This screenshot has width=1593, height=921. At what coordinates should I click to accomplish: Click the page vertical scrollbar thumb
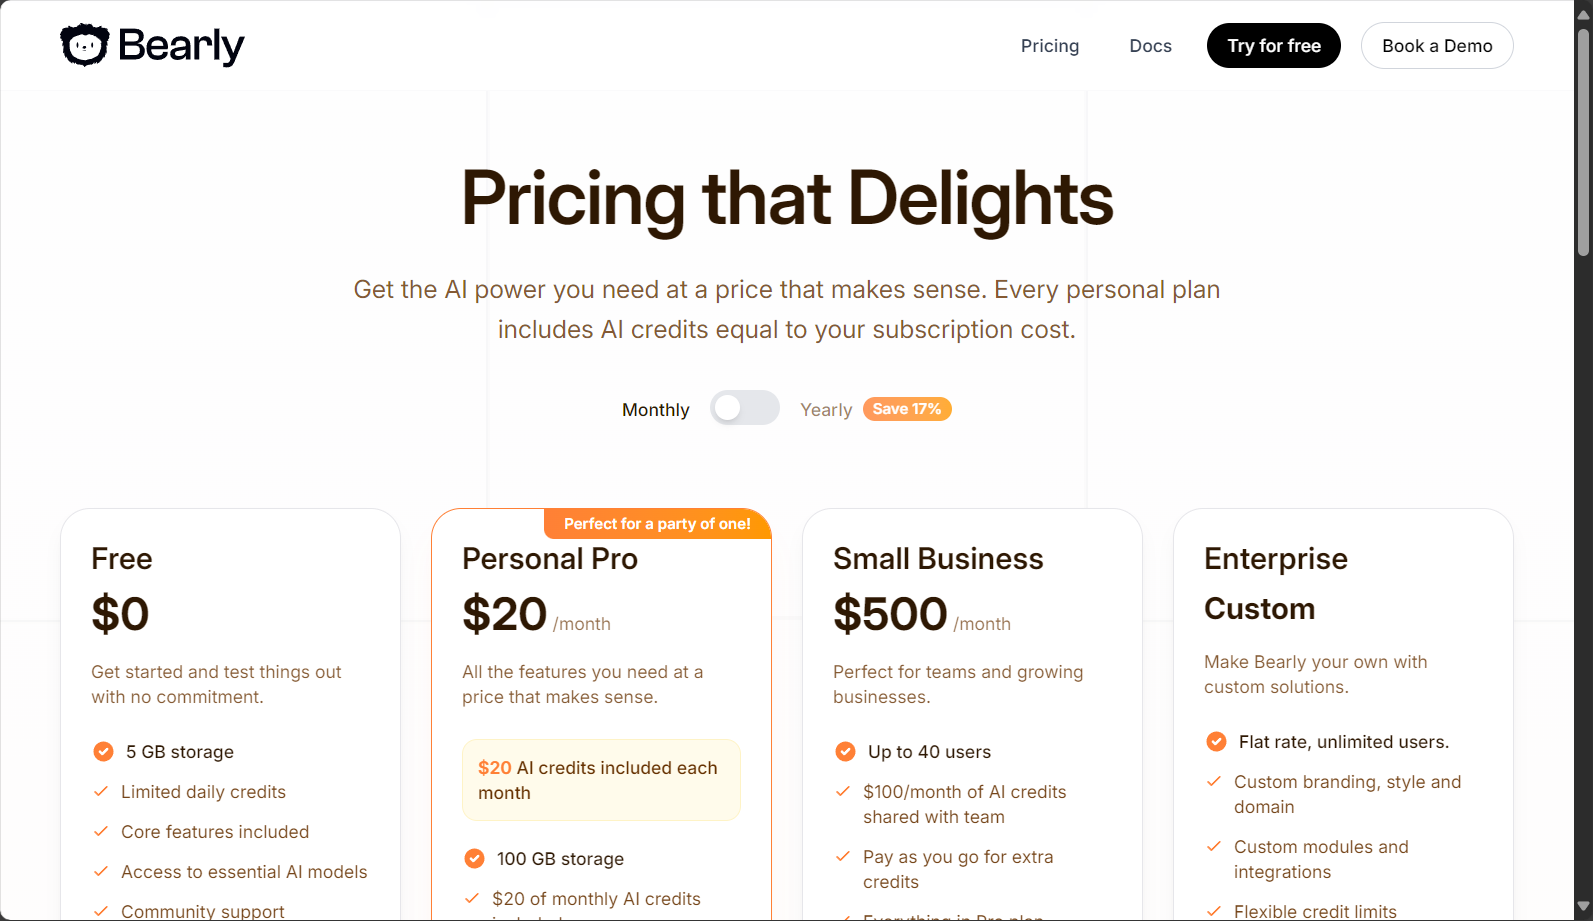point(1583,140)
